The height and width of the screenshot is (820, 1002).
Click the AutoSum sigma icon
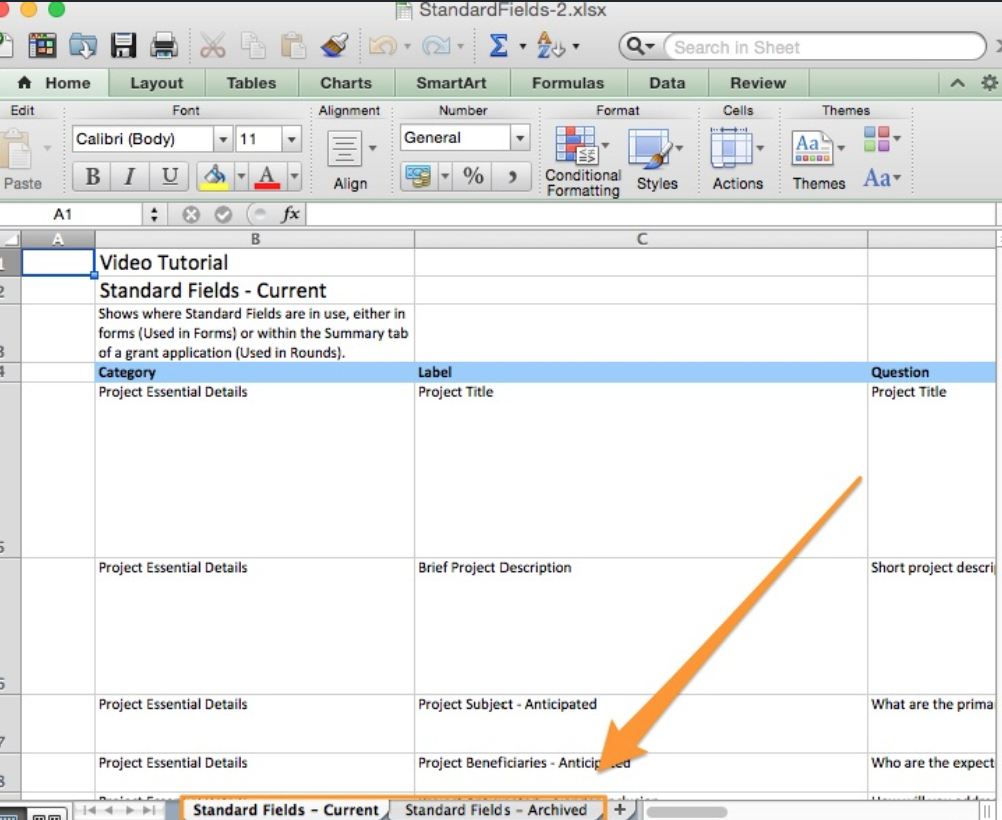498,46
